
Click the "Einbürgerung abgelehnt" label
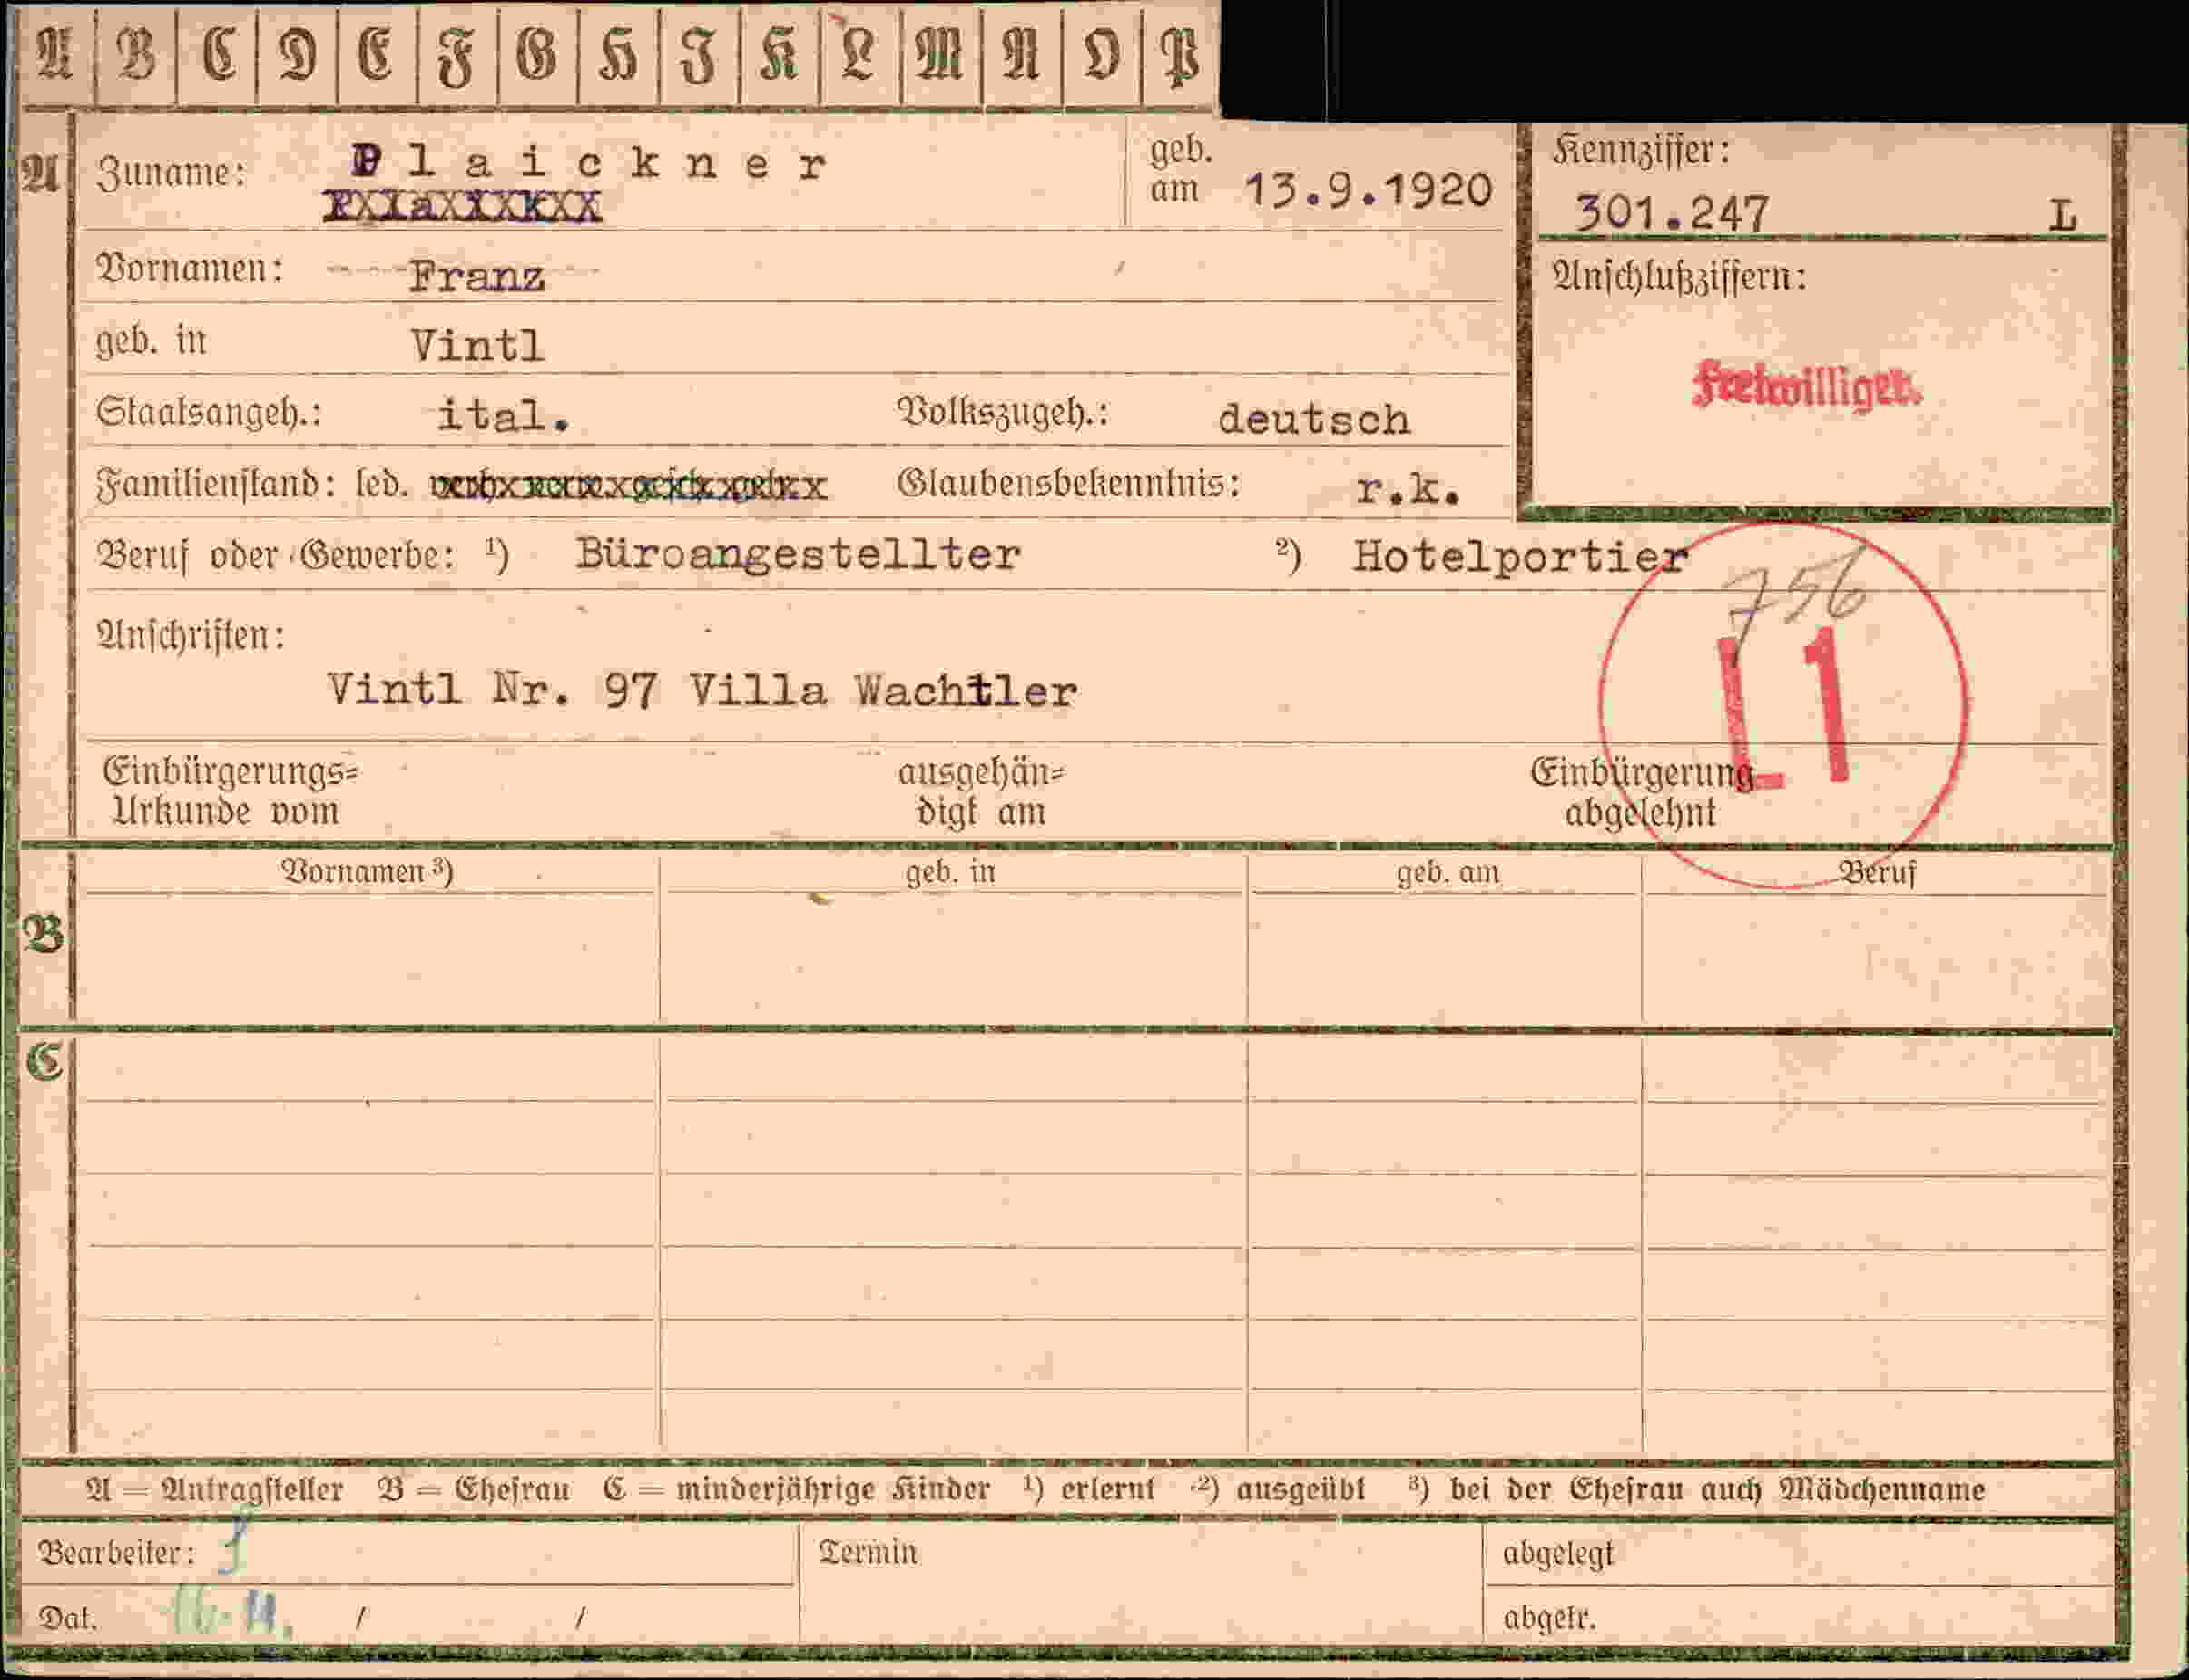(1641, 793)
